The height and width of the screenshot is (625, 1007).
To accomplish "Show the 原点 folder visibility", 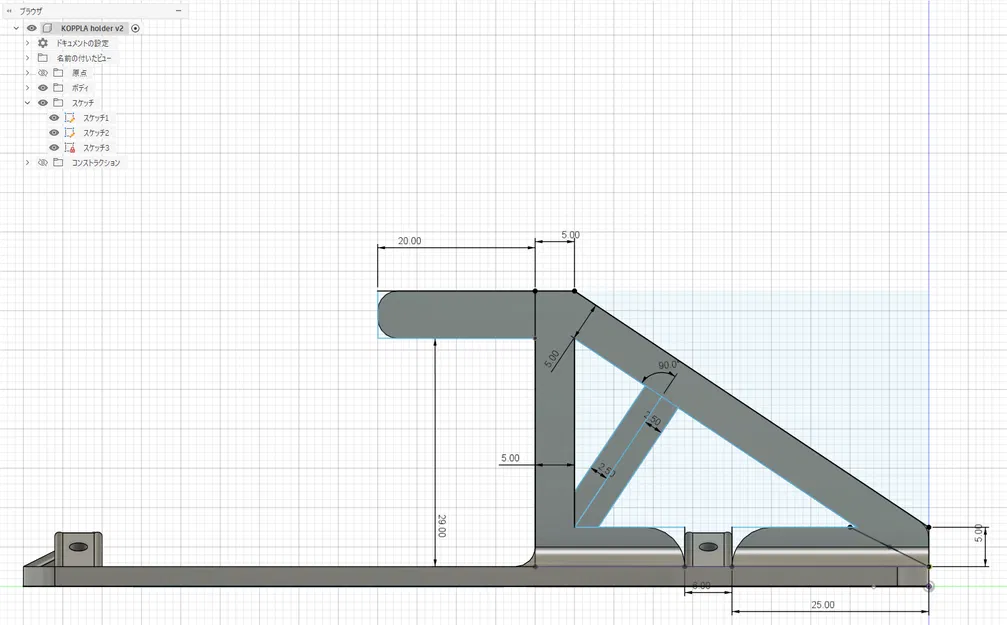I will (x=42, y=72).
